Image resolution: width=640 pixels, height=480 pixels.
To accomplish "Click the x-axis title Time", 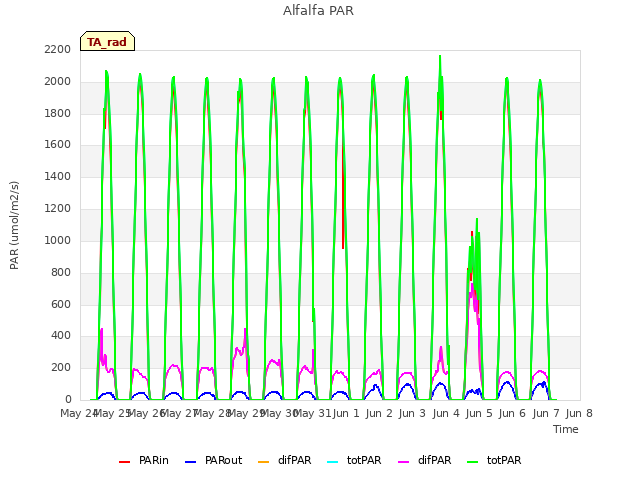I will pos(566,429).
